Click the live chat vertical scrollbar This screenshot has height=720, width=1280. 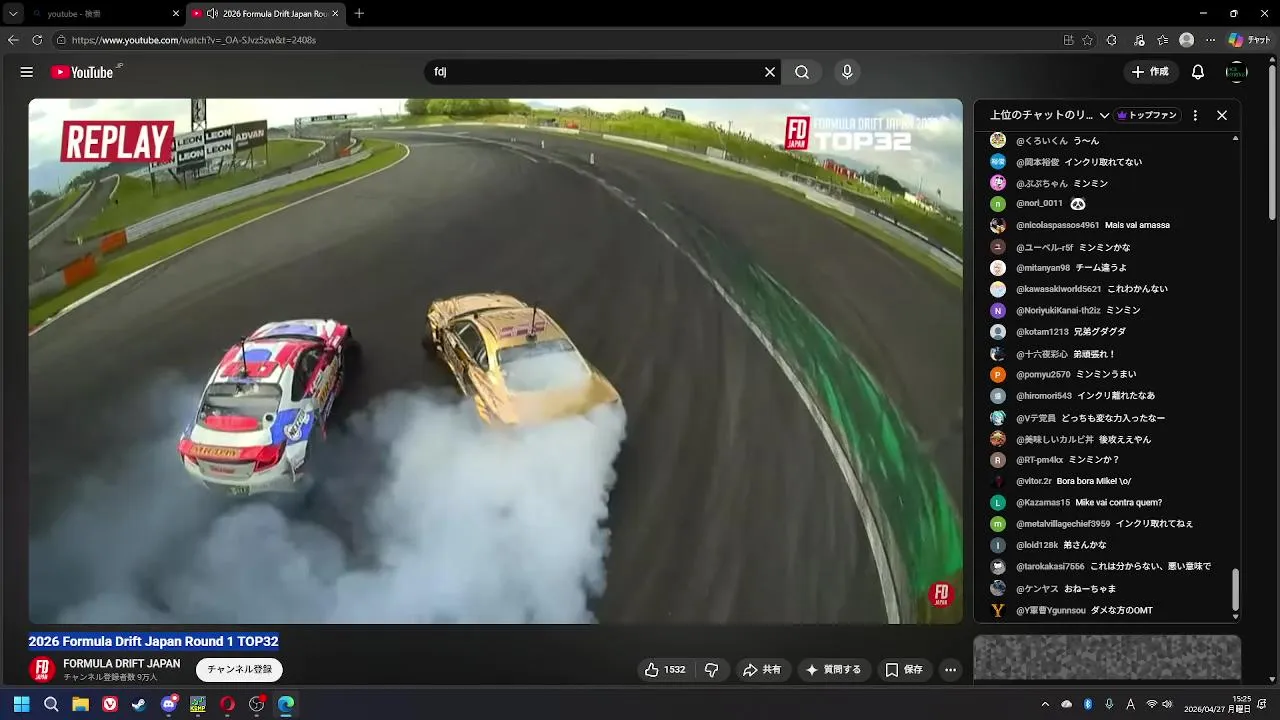1235,590
